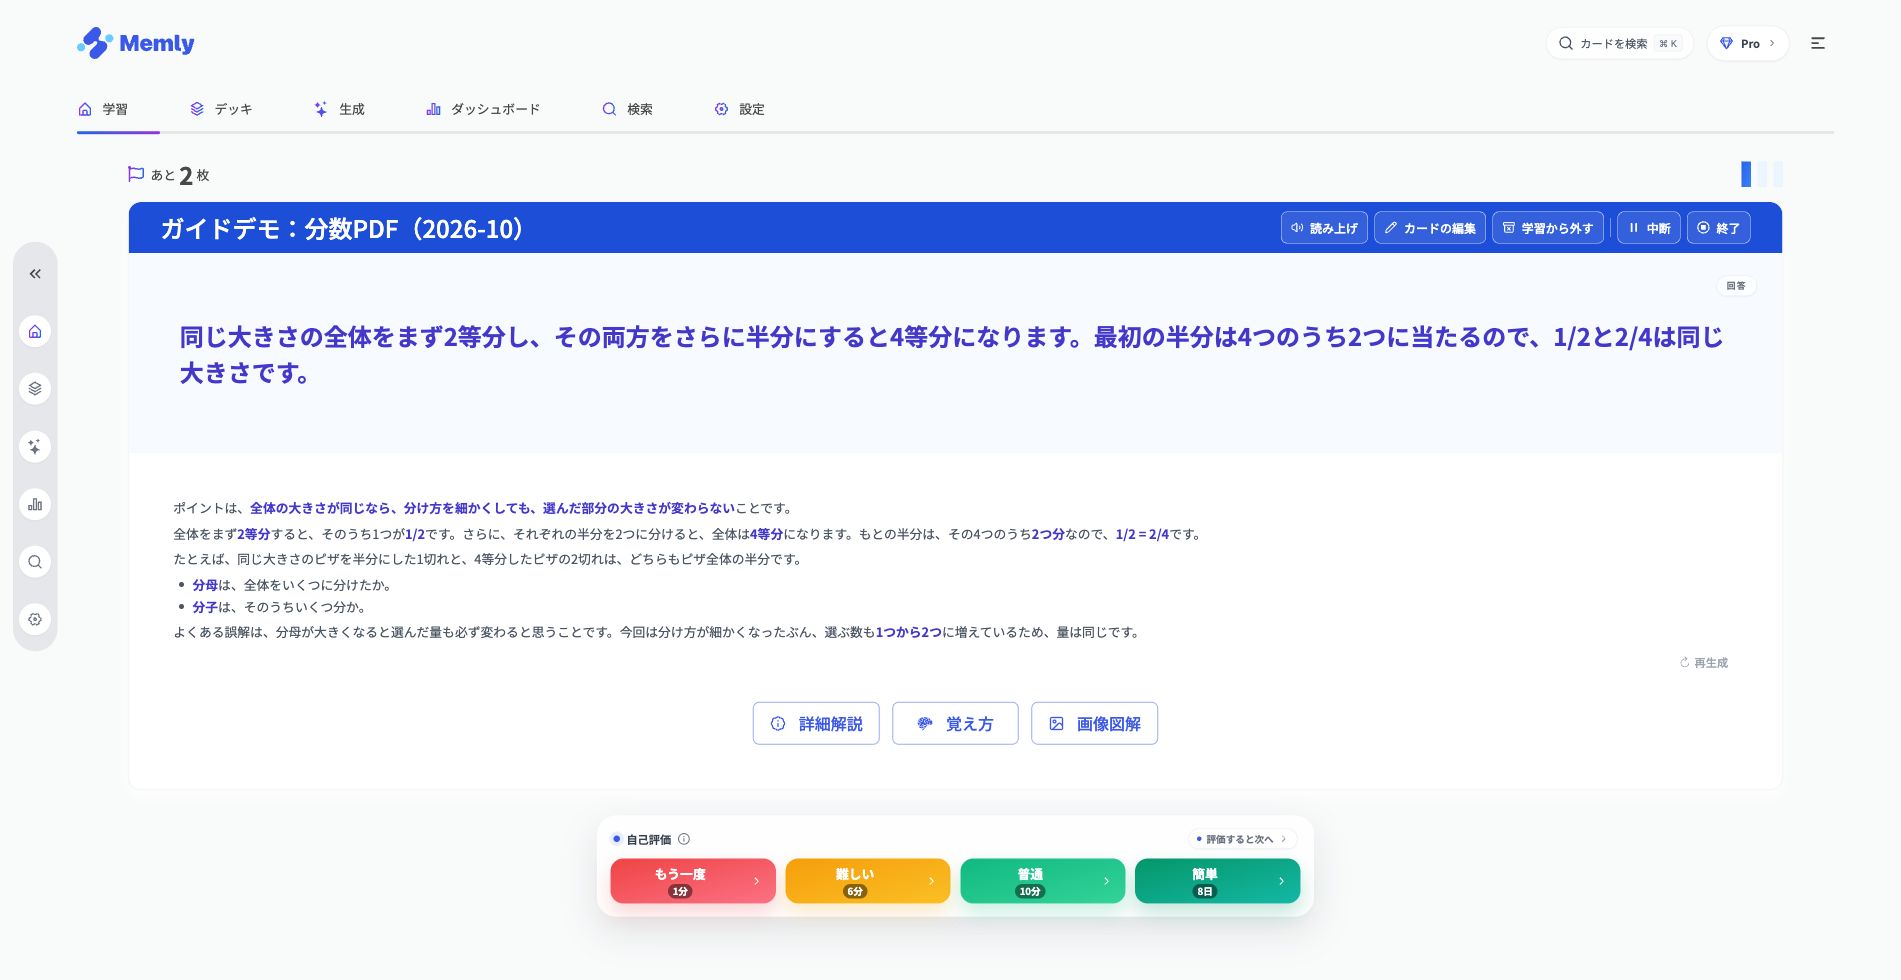Viewport: 1901px width, 980px height.
Task: Click the 再生成 regenerate link
Action: 1704,663
